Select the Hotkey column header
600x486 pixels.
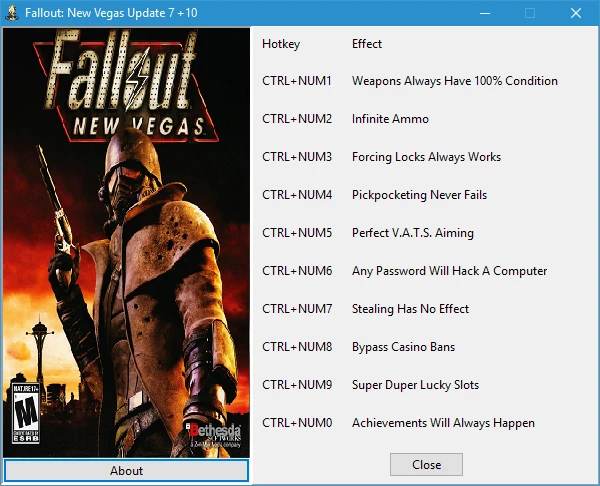click(281, 44)
